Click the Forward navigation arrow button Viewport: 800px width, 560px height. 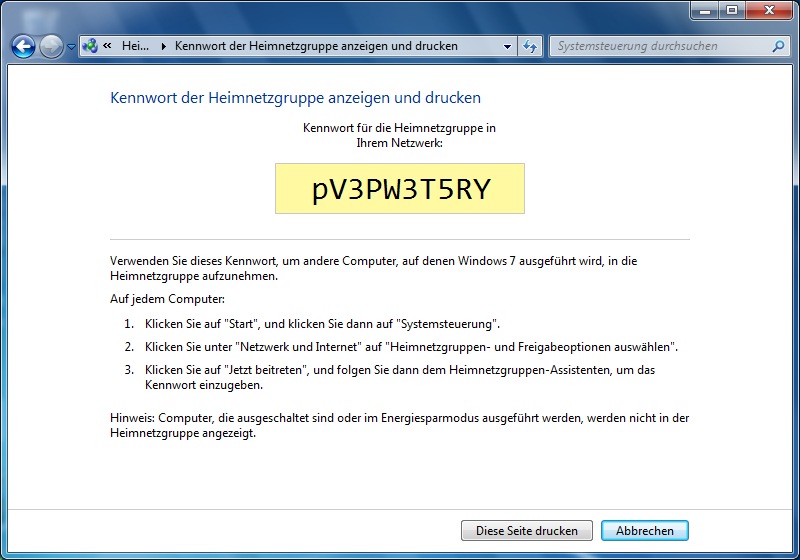click(x=51, y=46)
